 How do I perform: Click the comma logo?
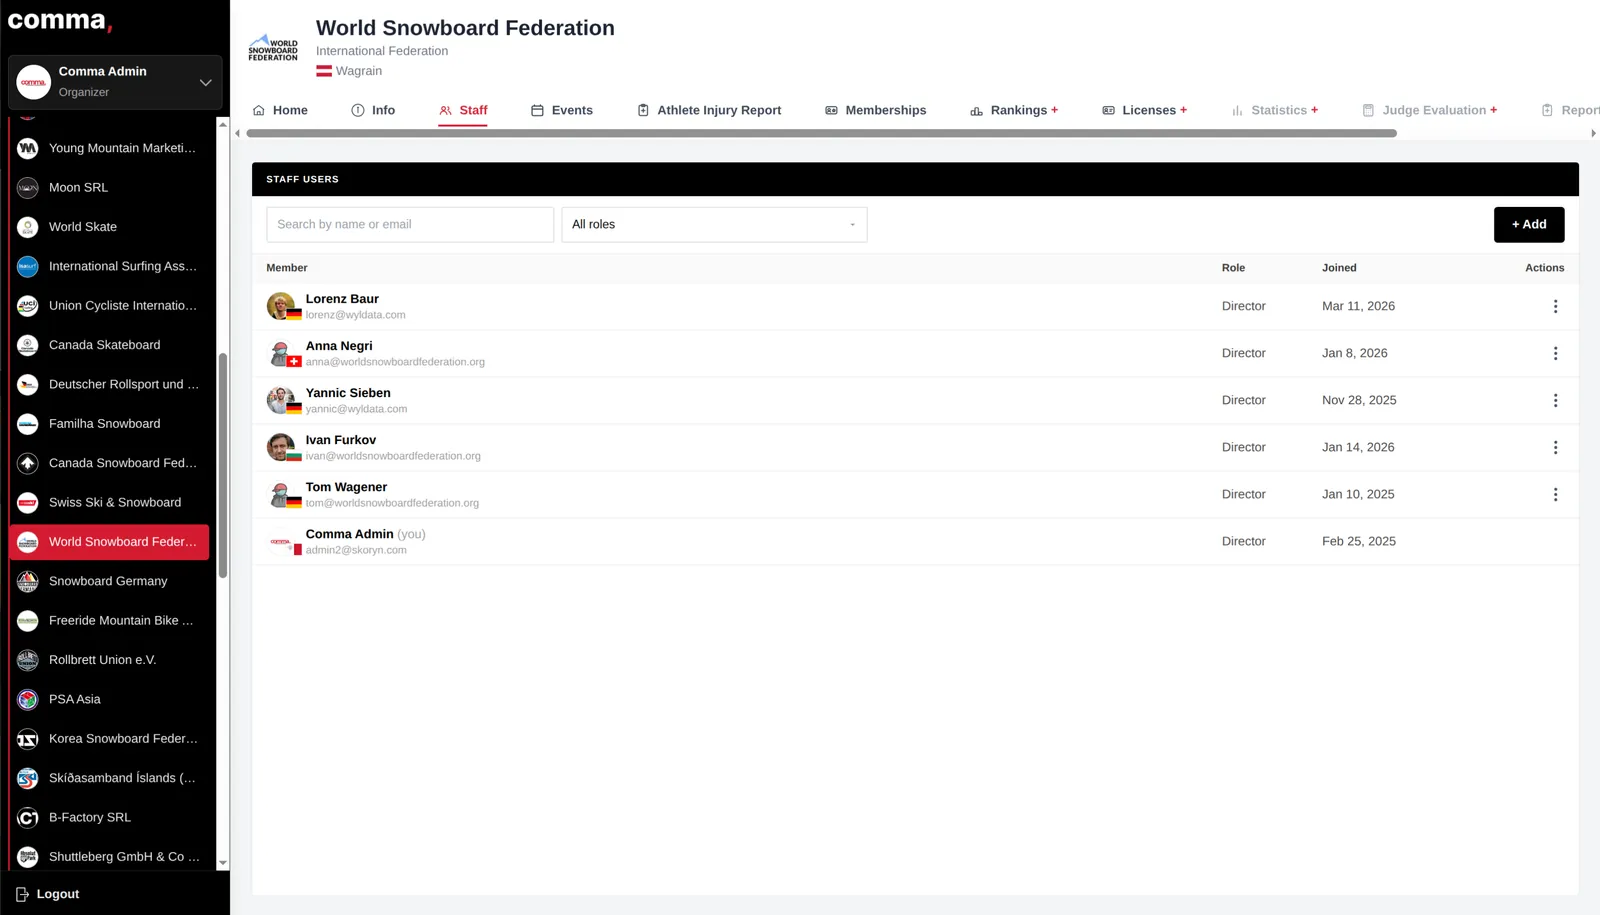point(59,21)
